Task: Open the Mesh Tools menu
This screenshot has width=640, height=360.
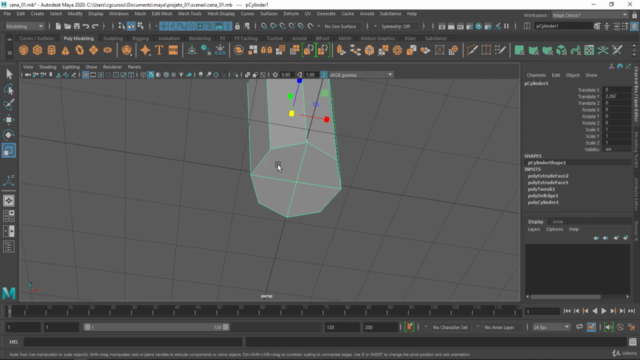Action: (189, 13)
